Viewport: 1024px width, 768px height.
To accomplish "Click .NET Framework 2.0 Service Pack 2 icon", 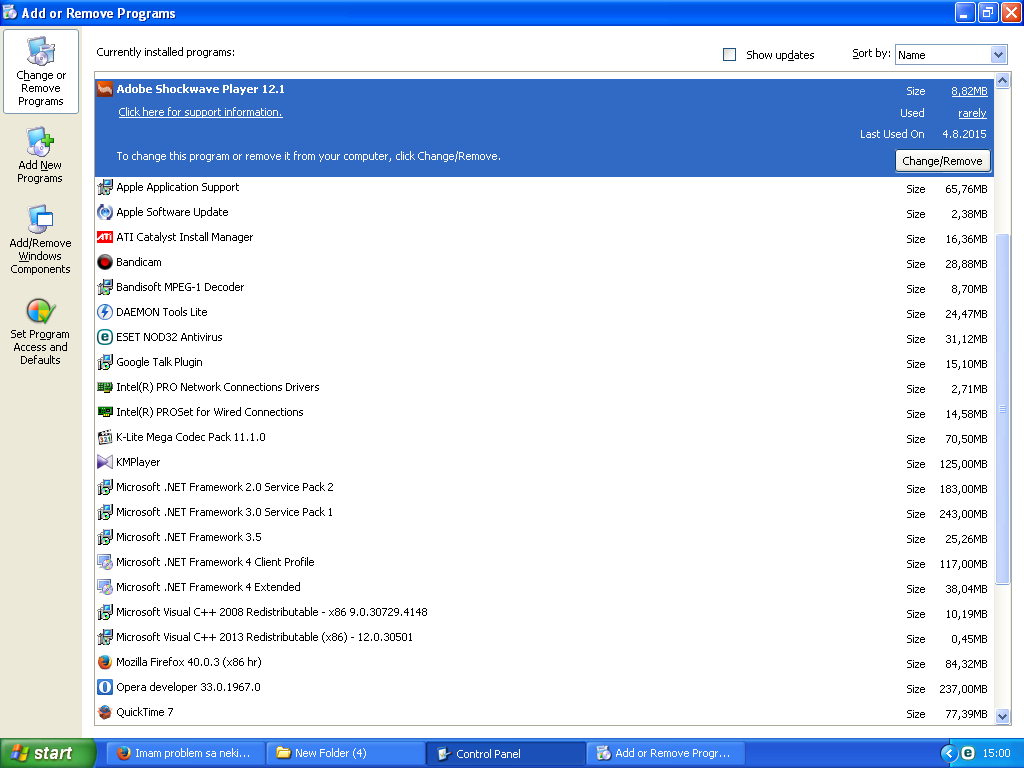I will click(104, 487).
